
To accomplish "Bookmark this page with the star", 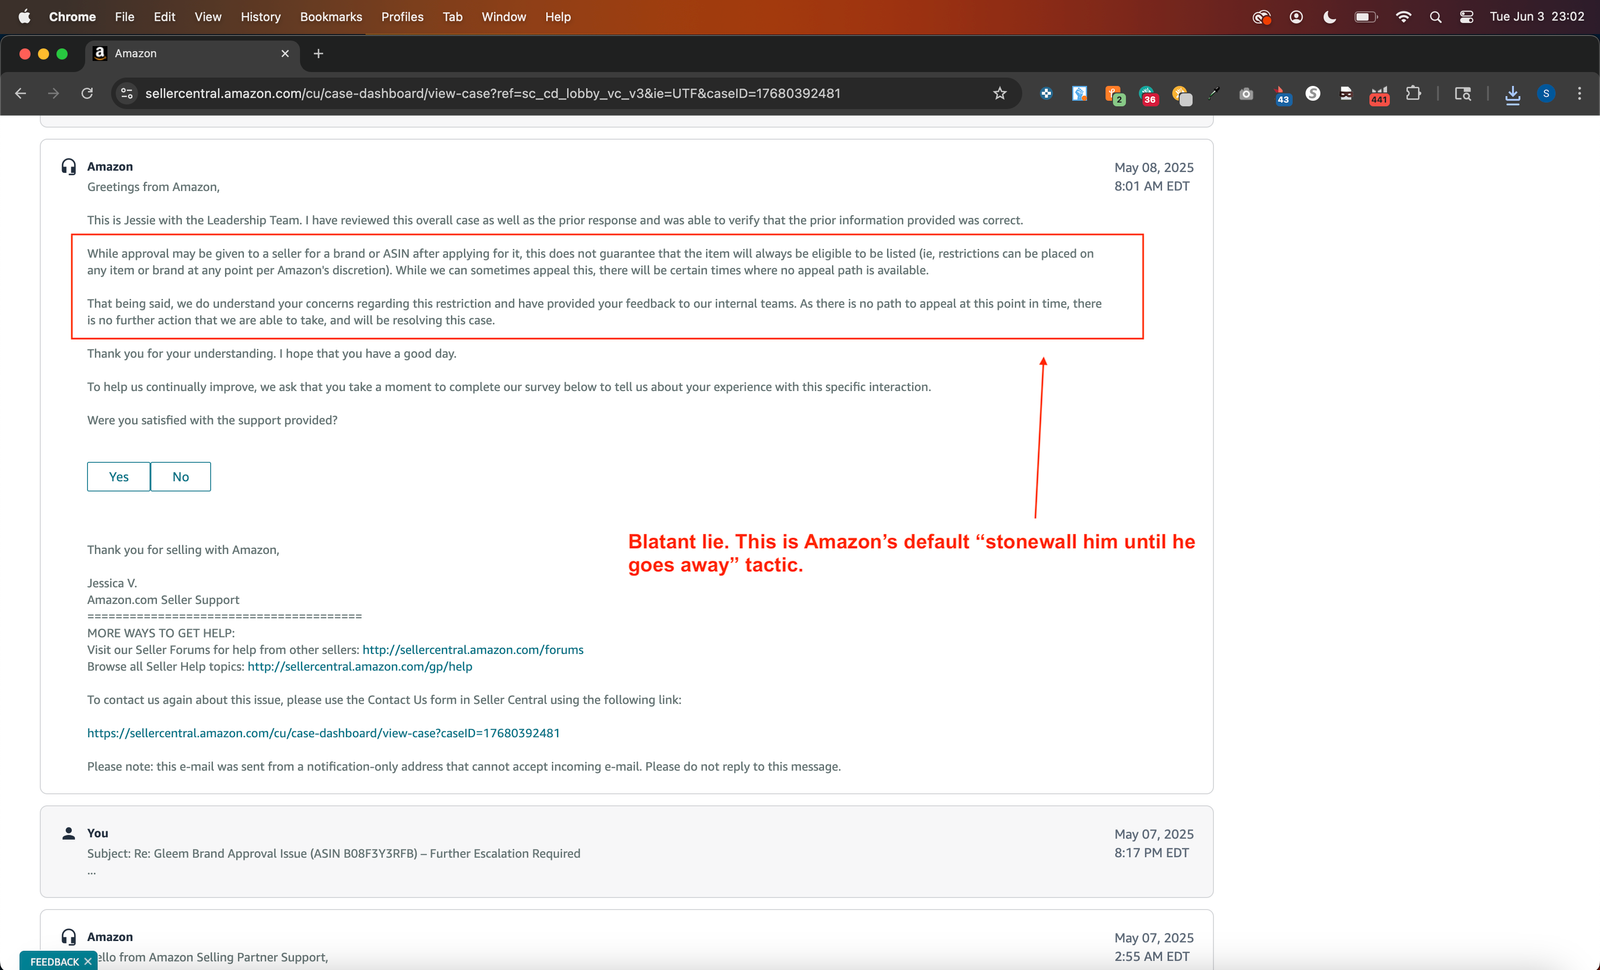I will click(x=999, y=93).
